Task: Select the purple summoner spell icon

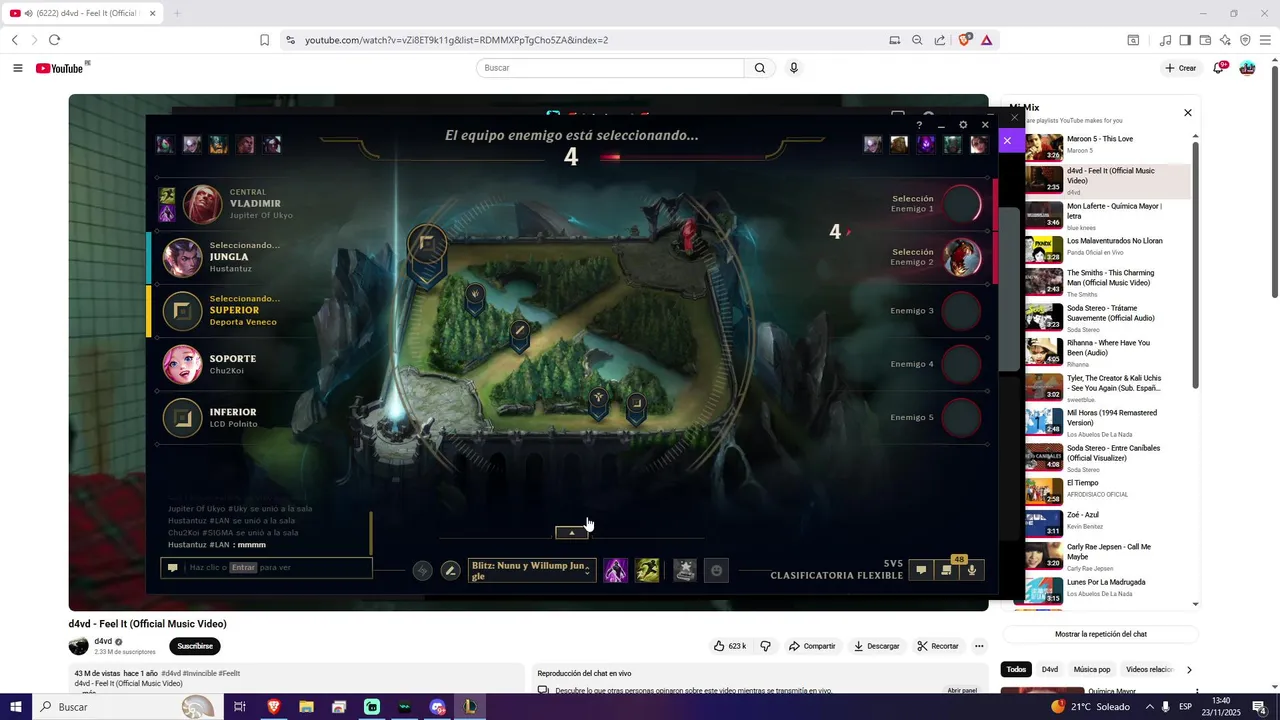Action: click(x=615, y=570)
